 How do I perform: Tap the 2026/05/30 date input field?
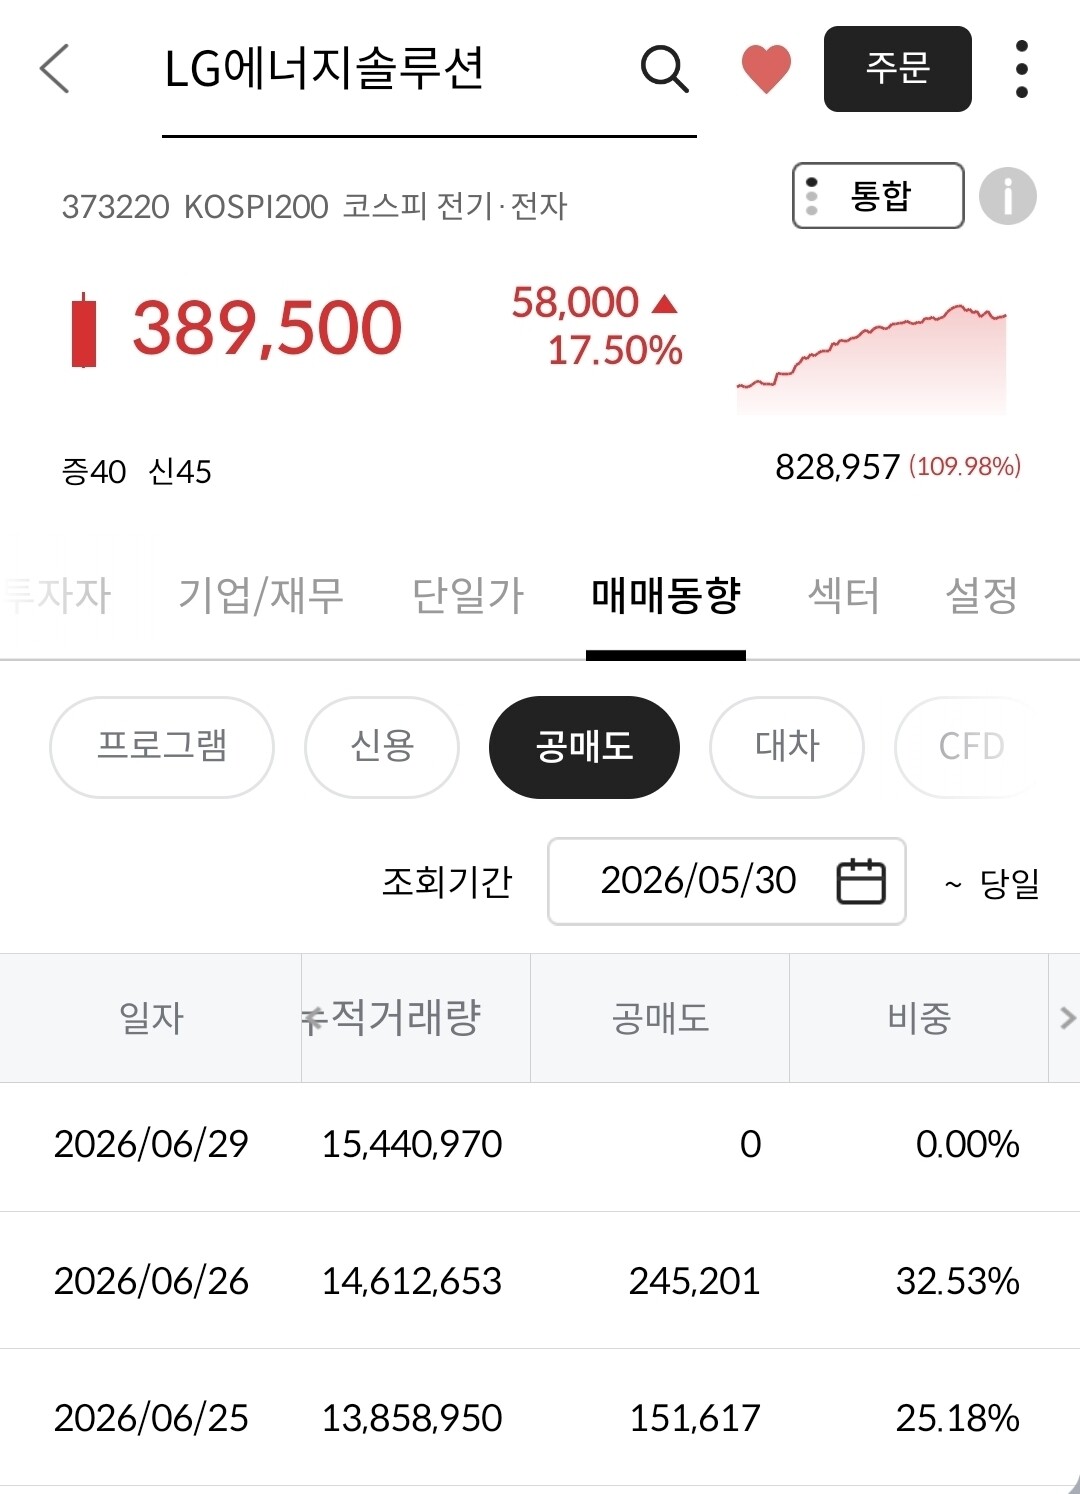tap(726, 881)
